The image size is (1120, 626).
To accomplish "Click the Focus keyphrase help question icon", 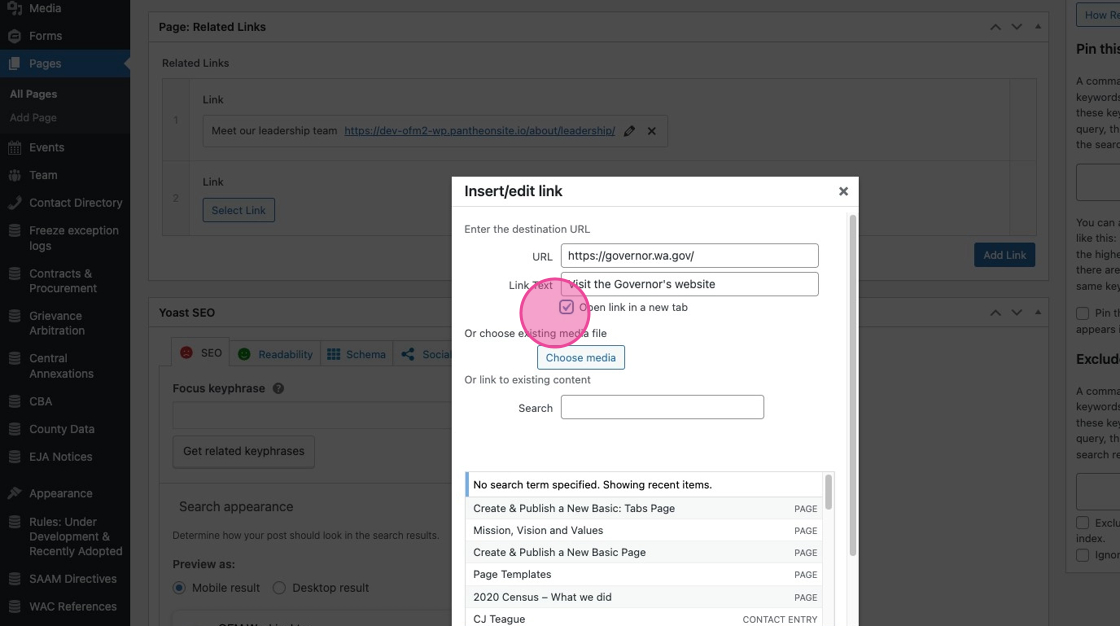I will (279, 388).
